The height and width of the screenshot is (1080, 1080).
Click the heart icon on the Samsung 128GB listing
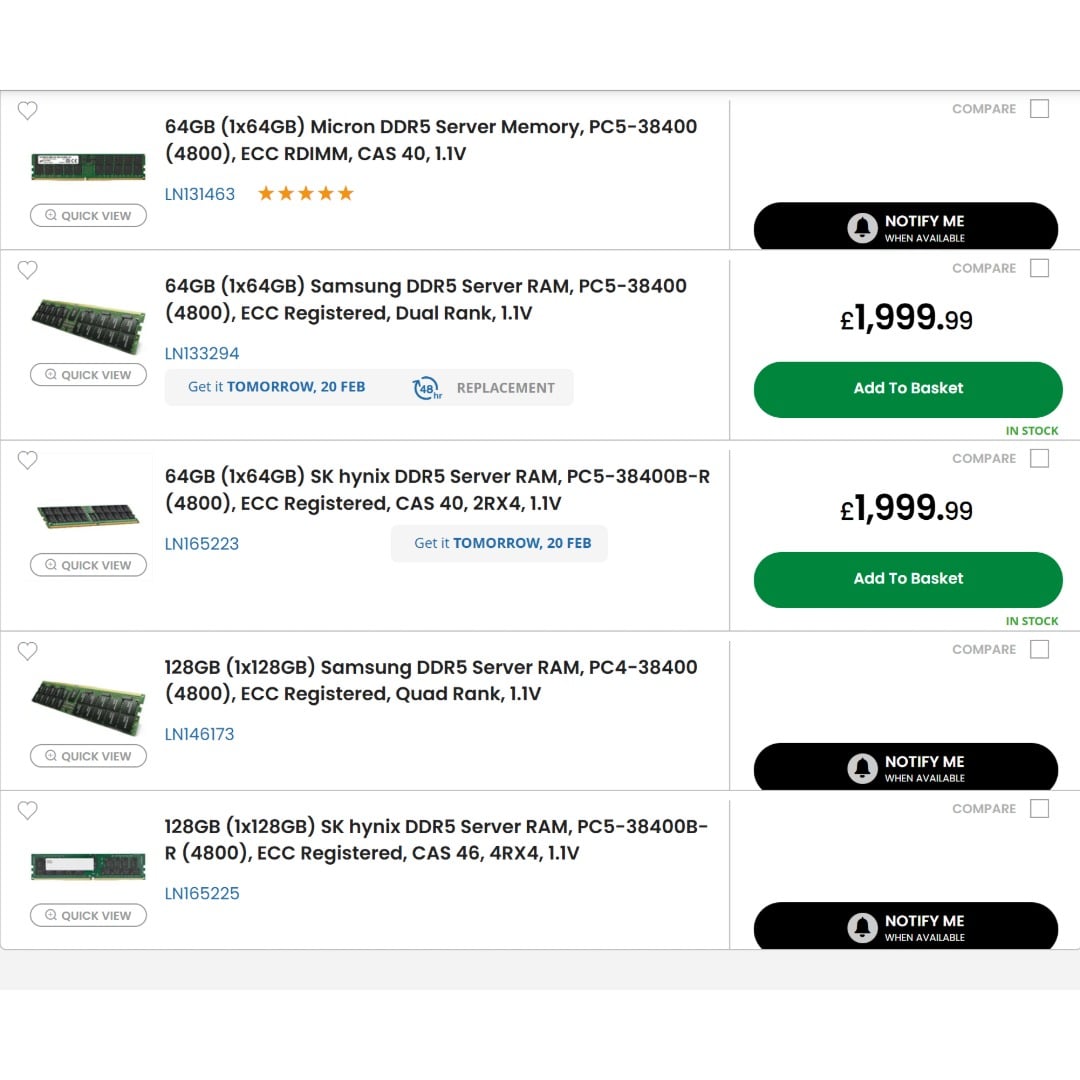27,651
